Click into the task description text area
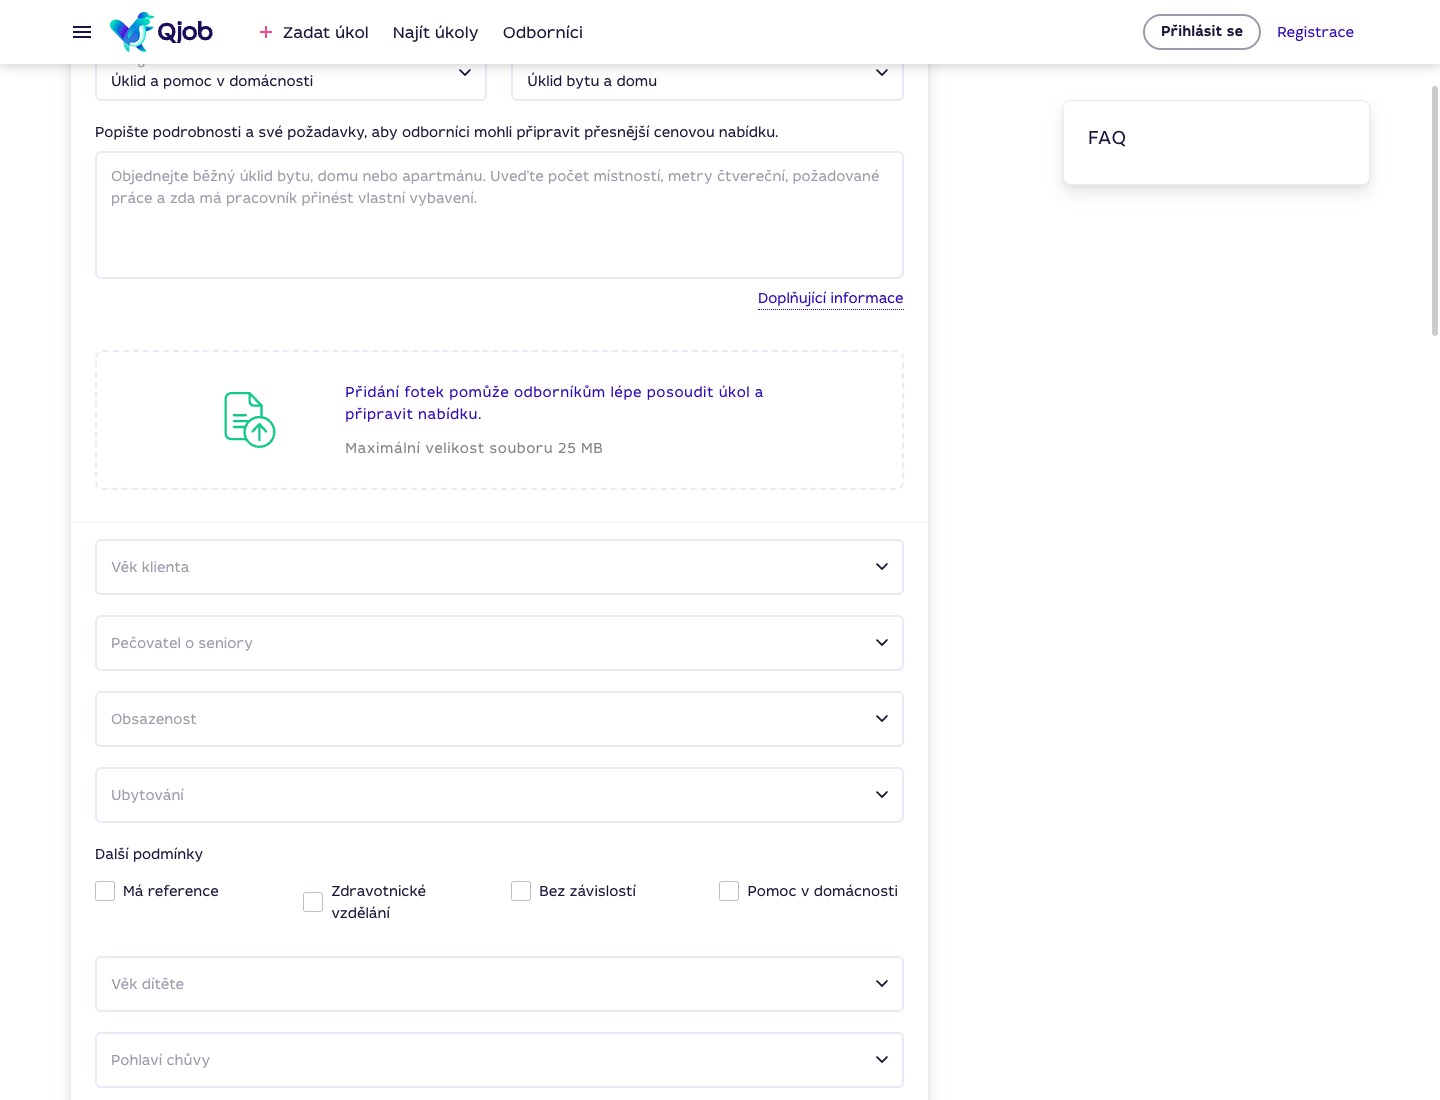 (499, 215)
